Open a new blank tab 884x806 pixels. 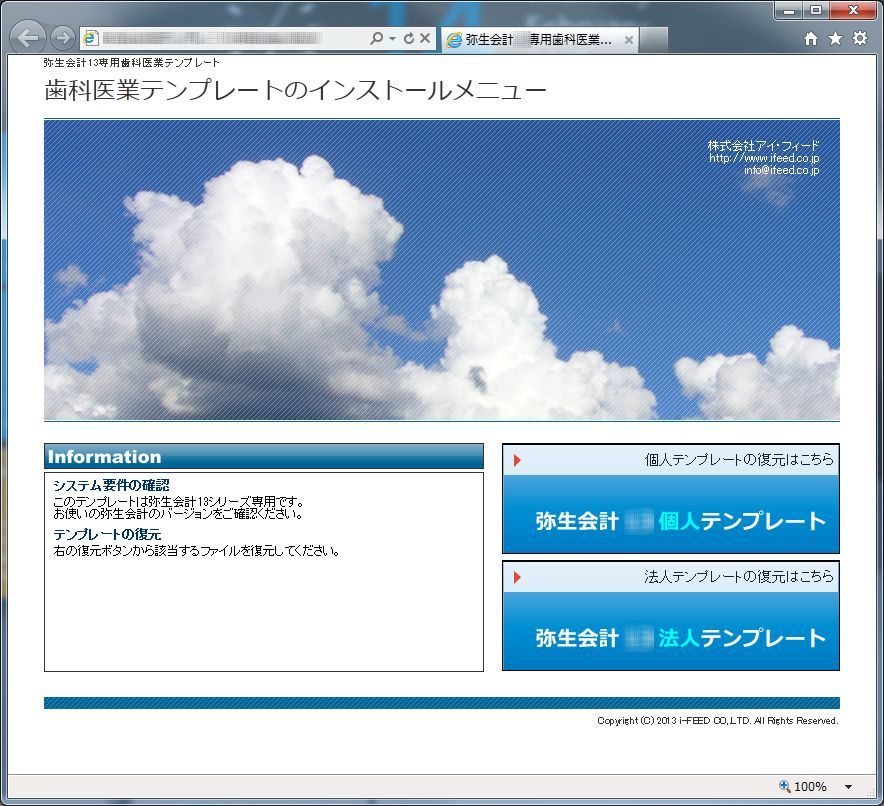(x=653, y=40)
